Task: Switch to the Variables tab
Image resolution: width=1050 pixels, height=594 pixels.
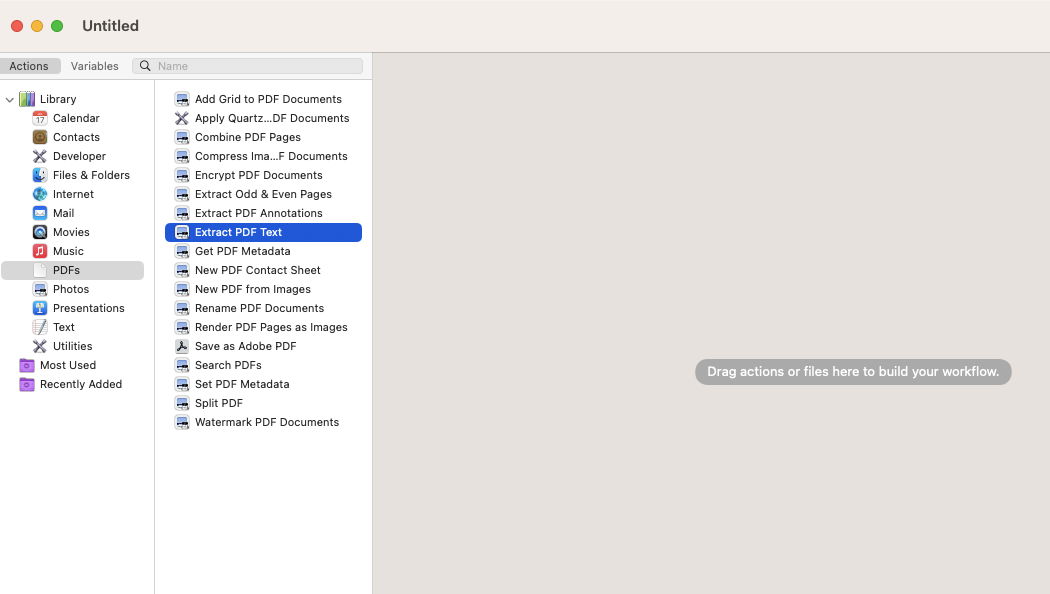Action: point(94,66)
